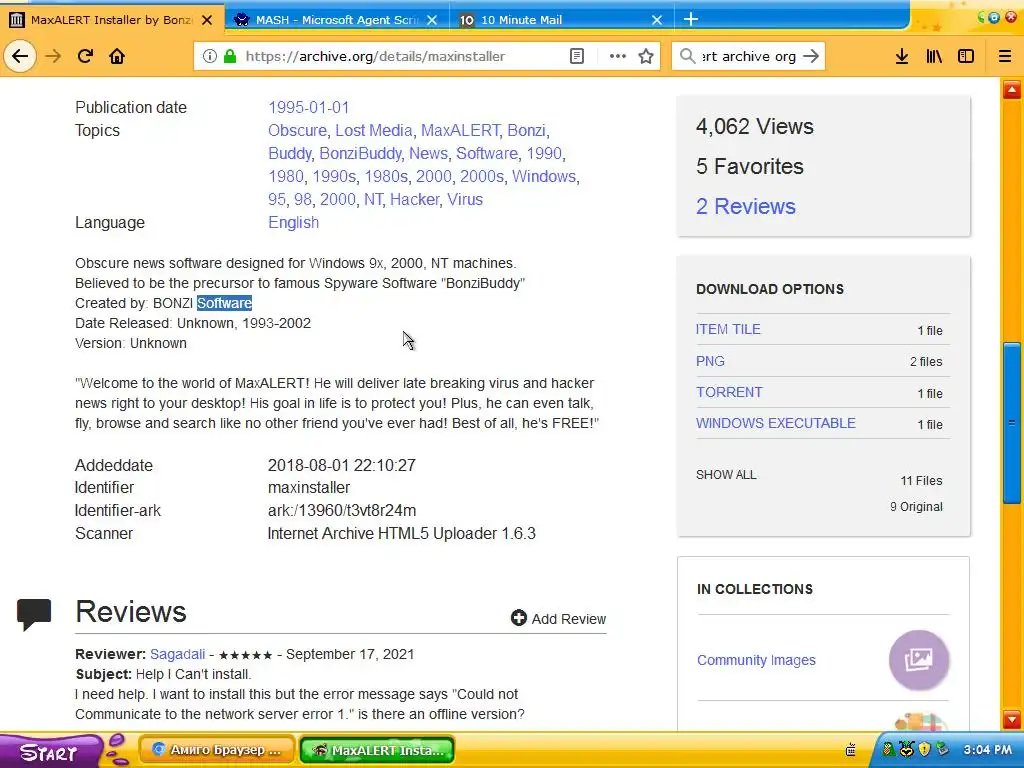Viewport: 1024px width, 768px height.
Task: Open the Software topic link
Action: tap(487, 153)
